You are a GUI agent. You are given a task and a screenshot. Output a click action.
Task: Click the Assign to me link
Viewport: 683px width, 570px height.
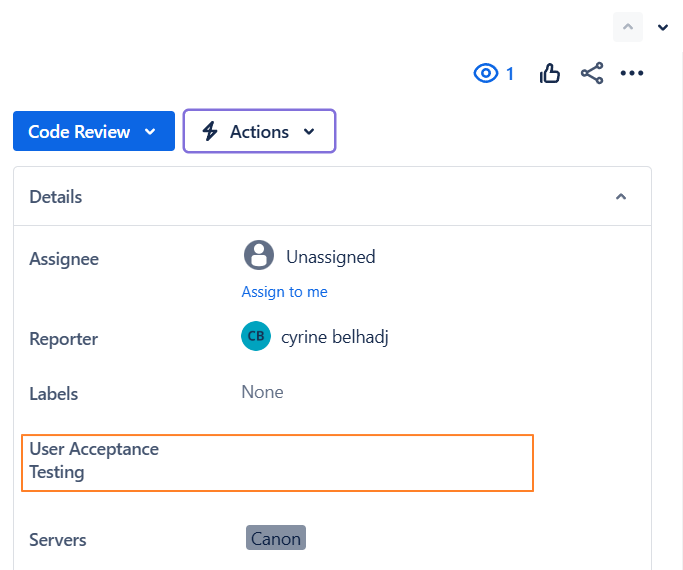(285, 292)
